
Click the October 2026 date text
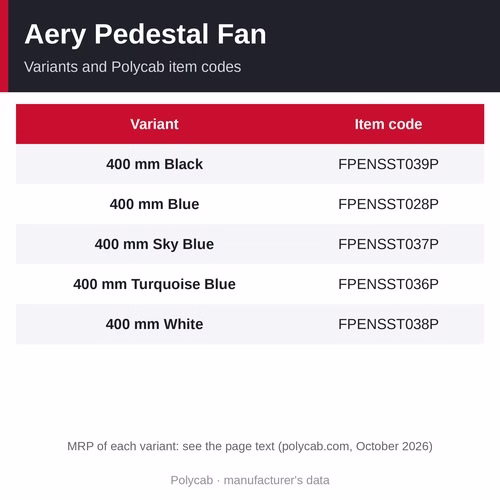[392, 446]
